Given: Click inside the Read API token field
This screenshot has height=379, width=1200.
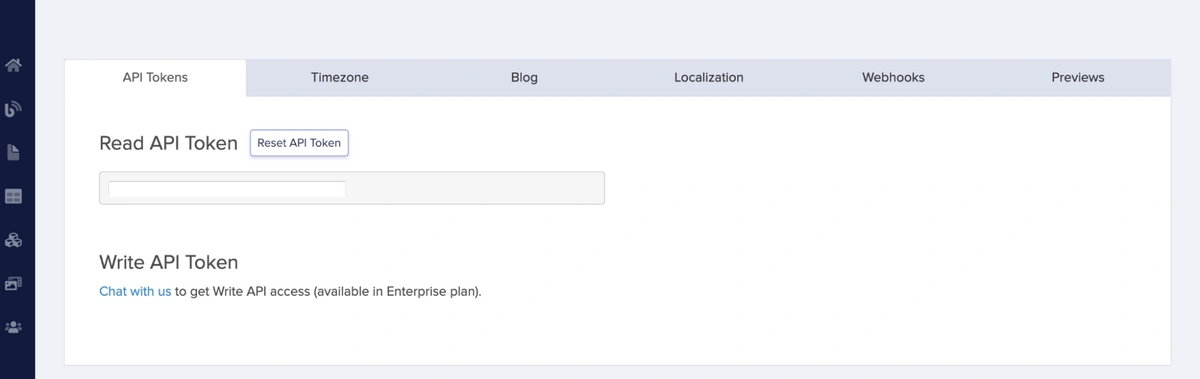Looking at the screenshot, I should pyautogui.click(x=352, y=188).
